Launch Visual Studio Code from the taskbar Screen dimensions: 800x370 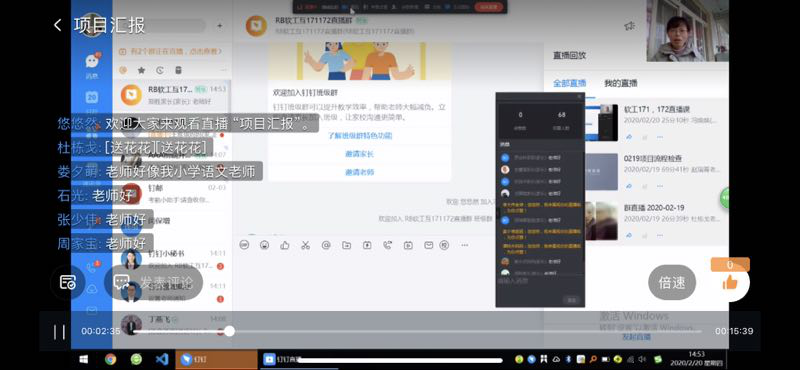click(162, 359)
